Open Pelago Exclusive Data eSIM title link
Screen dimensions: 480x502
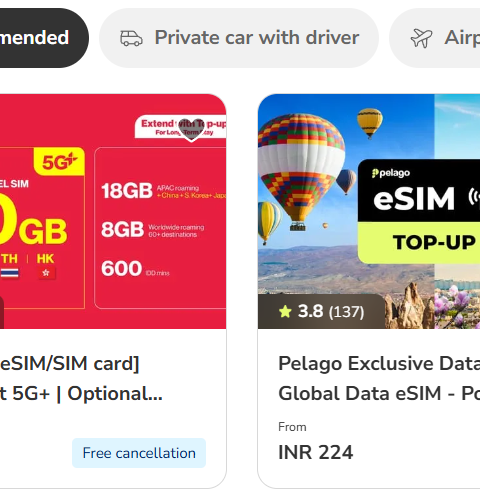click(379, 378)
